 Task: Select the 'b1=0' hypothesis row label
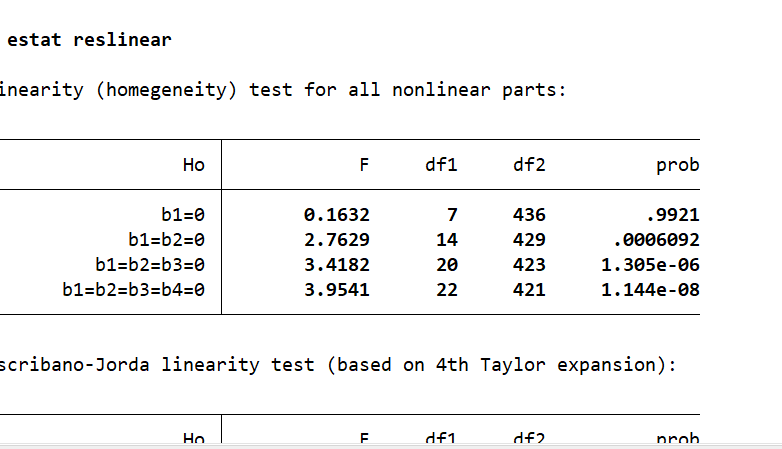(182, 214)
